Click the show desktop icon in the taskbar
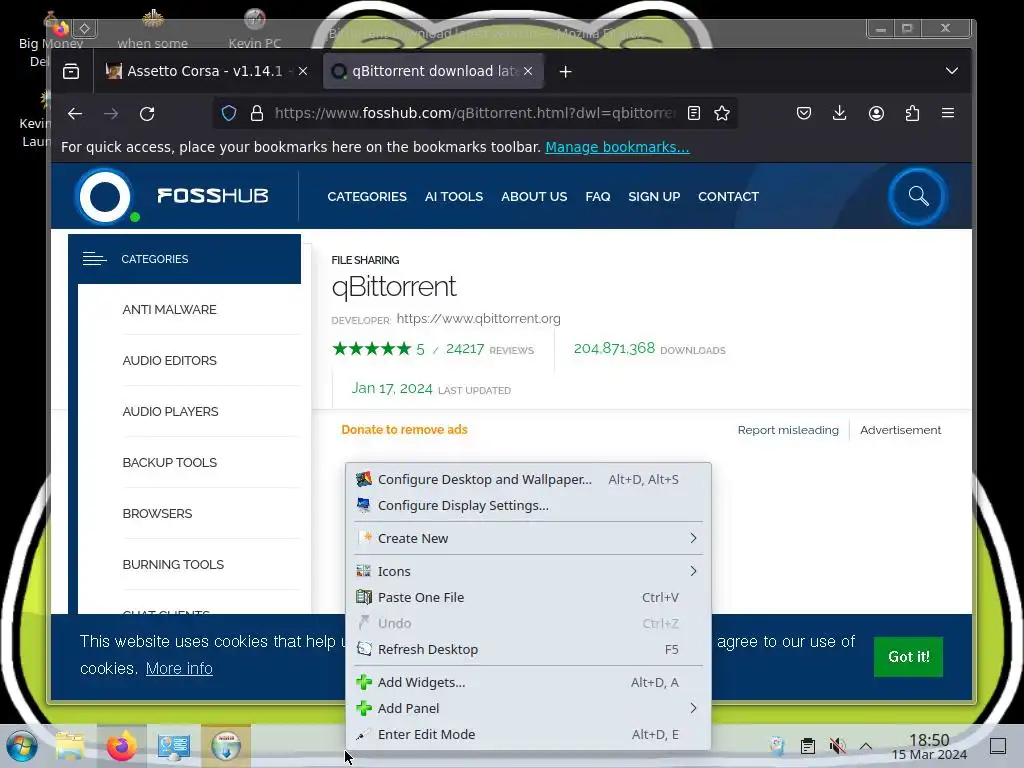1024x768 pixels. click(998, 746)
